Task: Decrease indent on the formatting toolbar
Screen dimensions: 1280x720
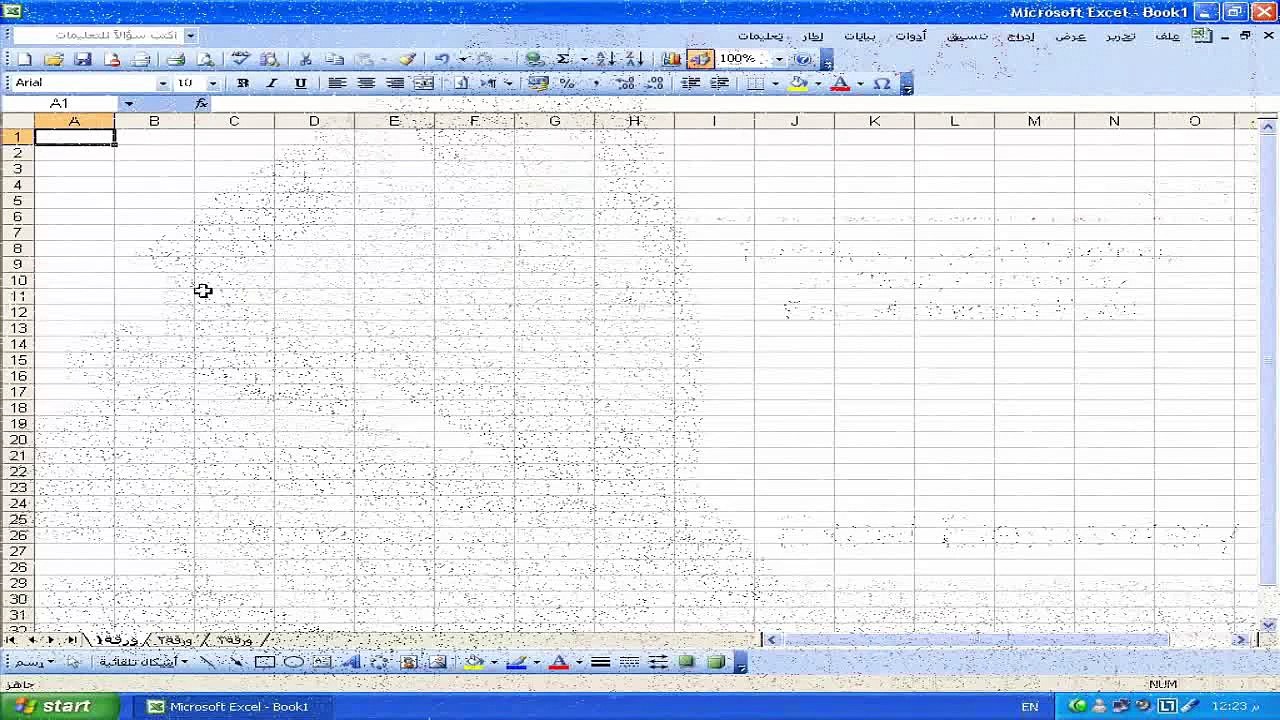Action: pyautogui.click(x=690, y=84)
